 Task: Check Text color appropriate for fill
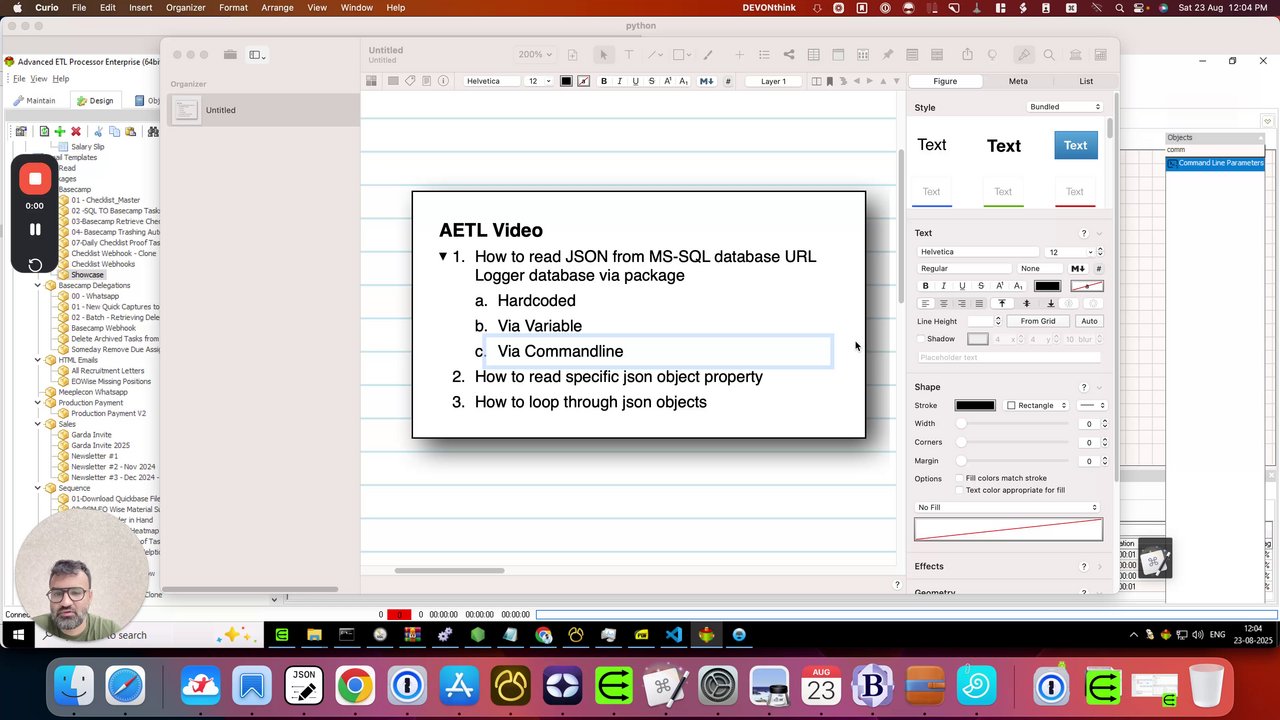click(960, 490)
